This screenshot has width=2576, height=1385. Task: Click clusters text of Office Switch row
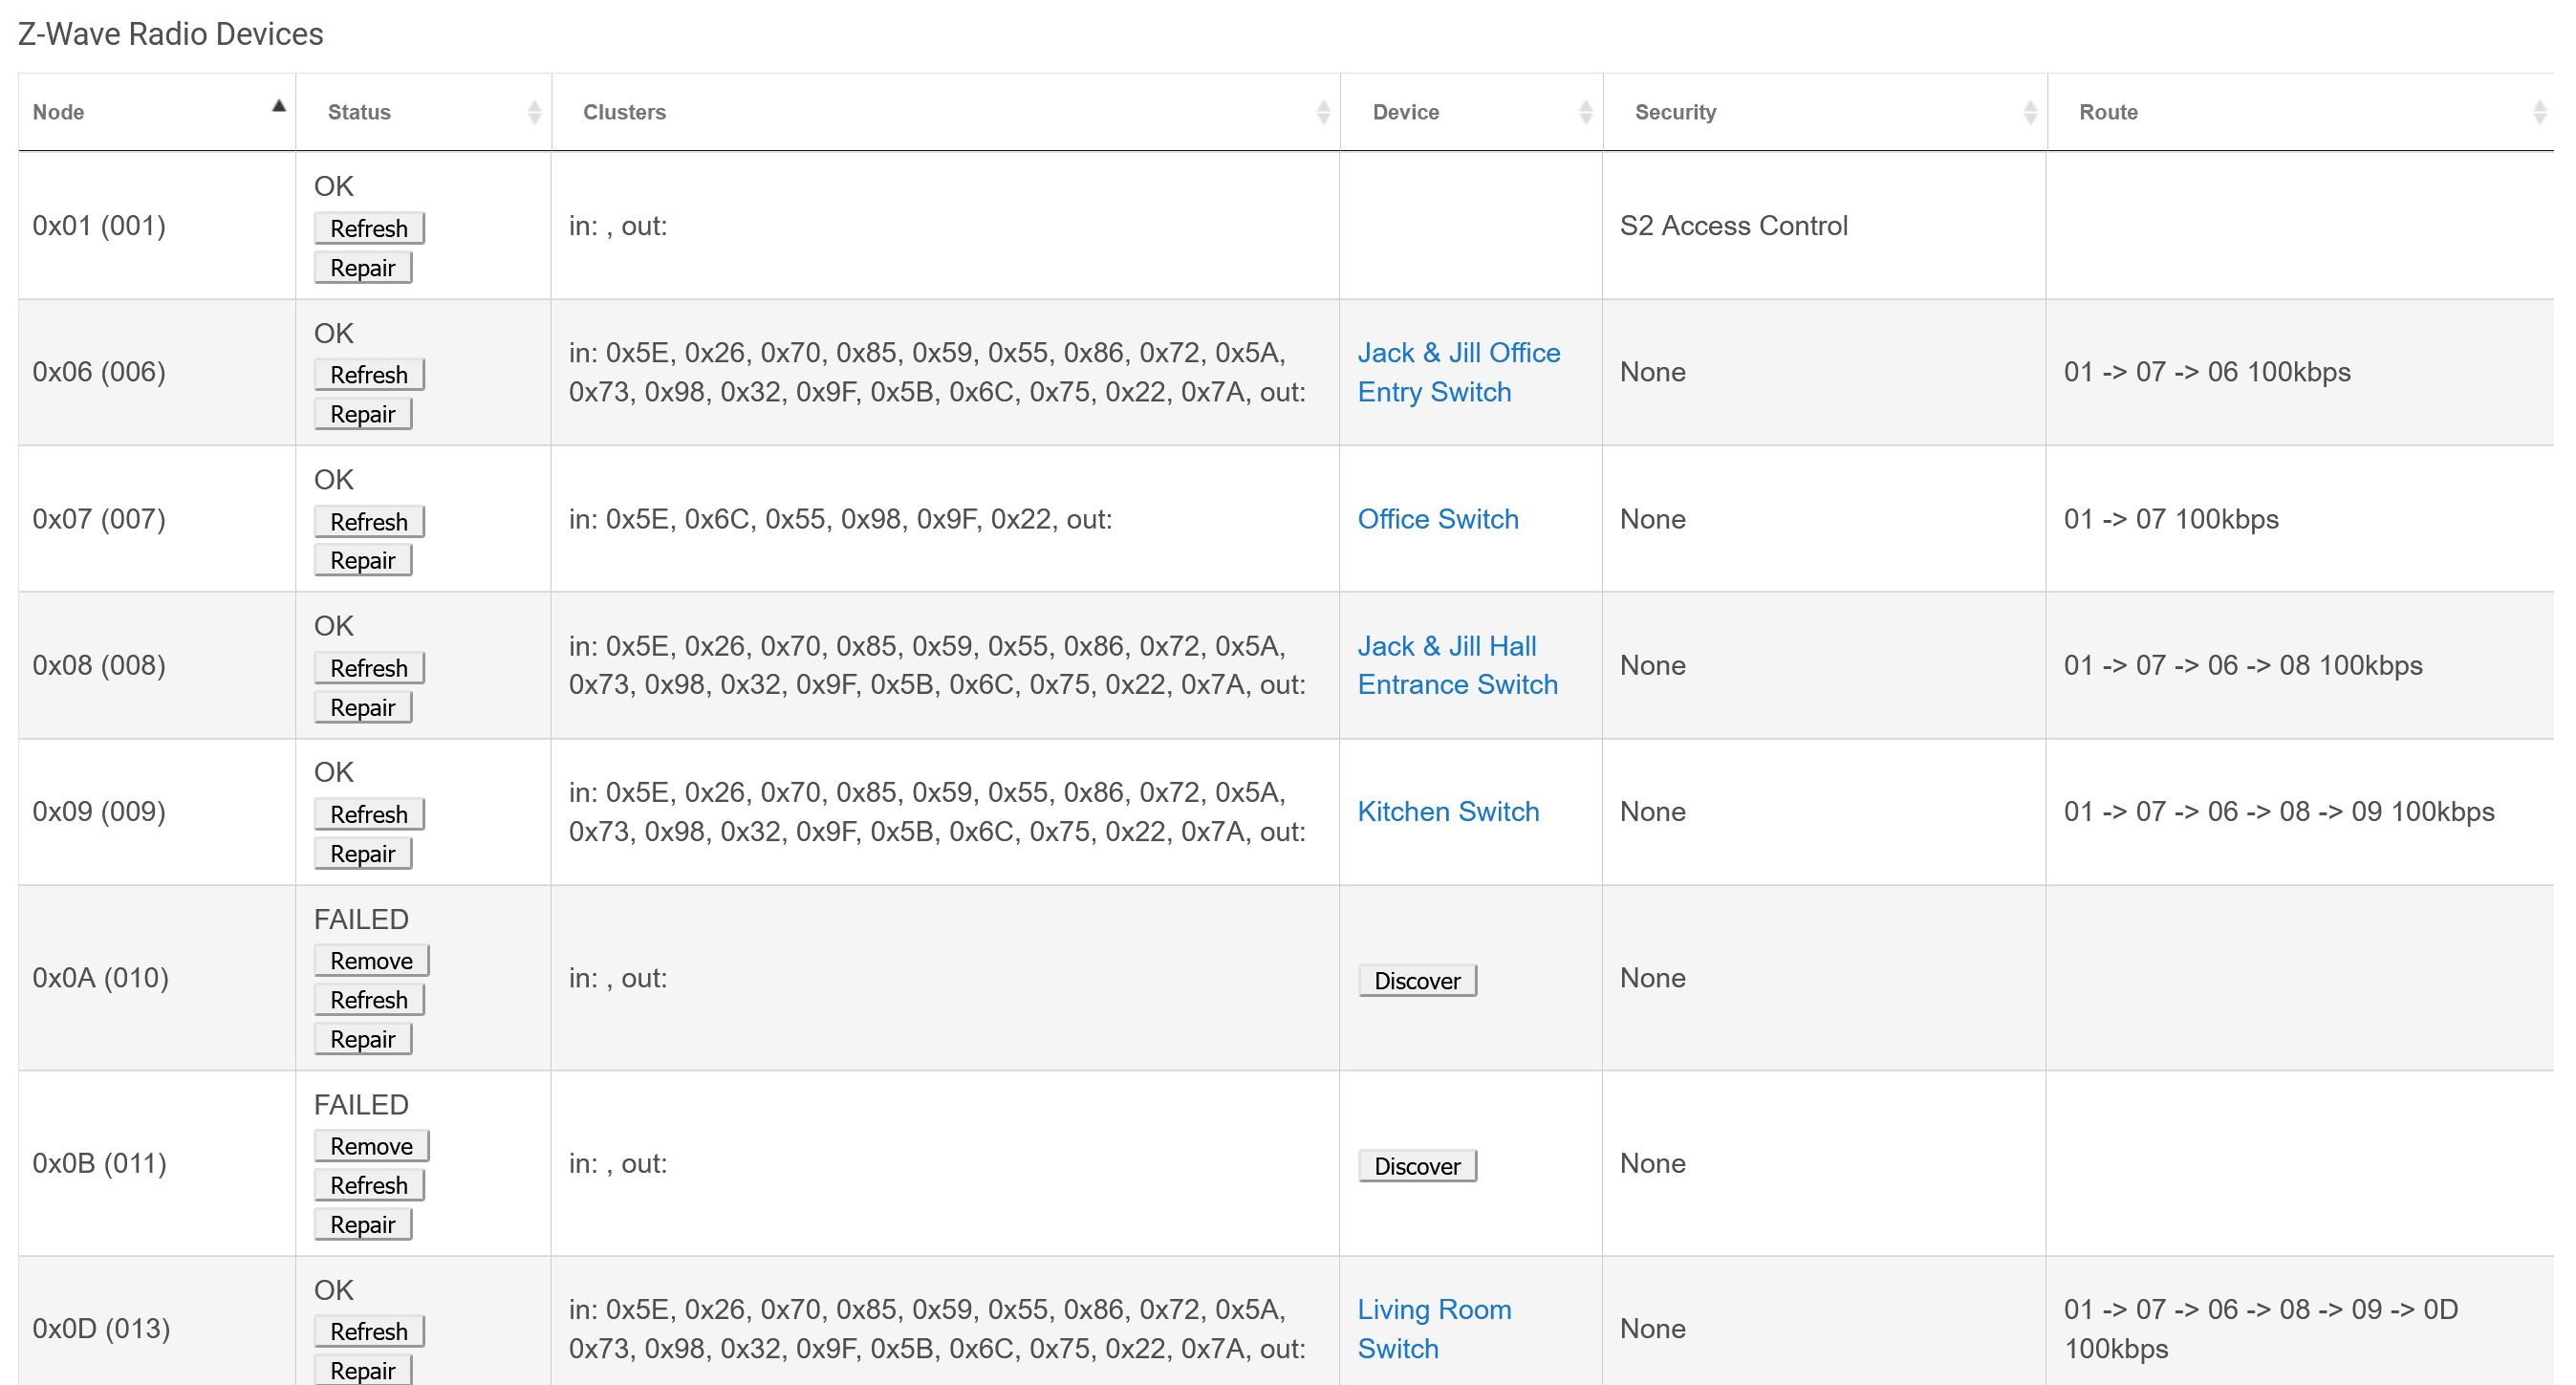point(840,519)
